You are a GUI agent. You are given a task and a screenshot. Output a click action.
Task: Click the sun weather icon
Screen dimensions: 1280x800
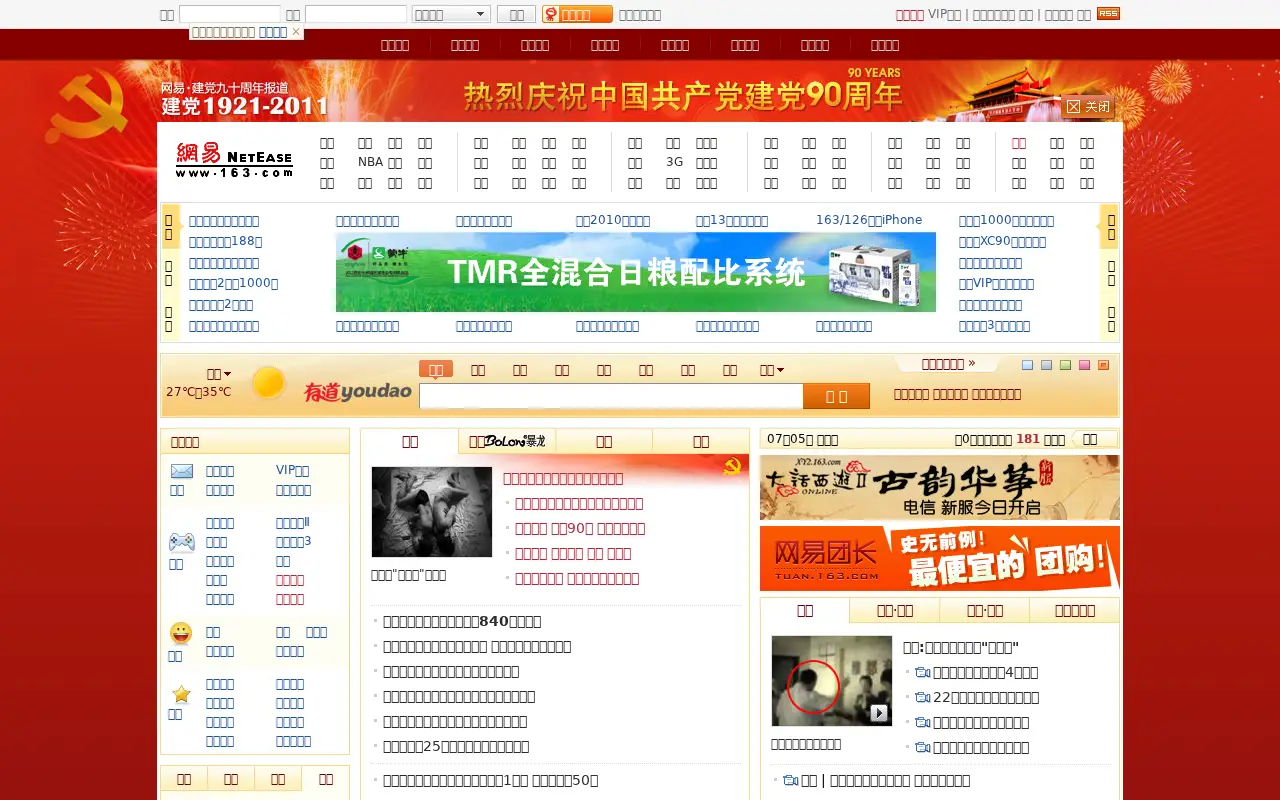(x=268, y=383)
